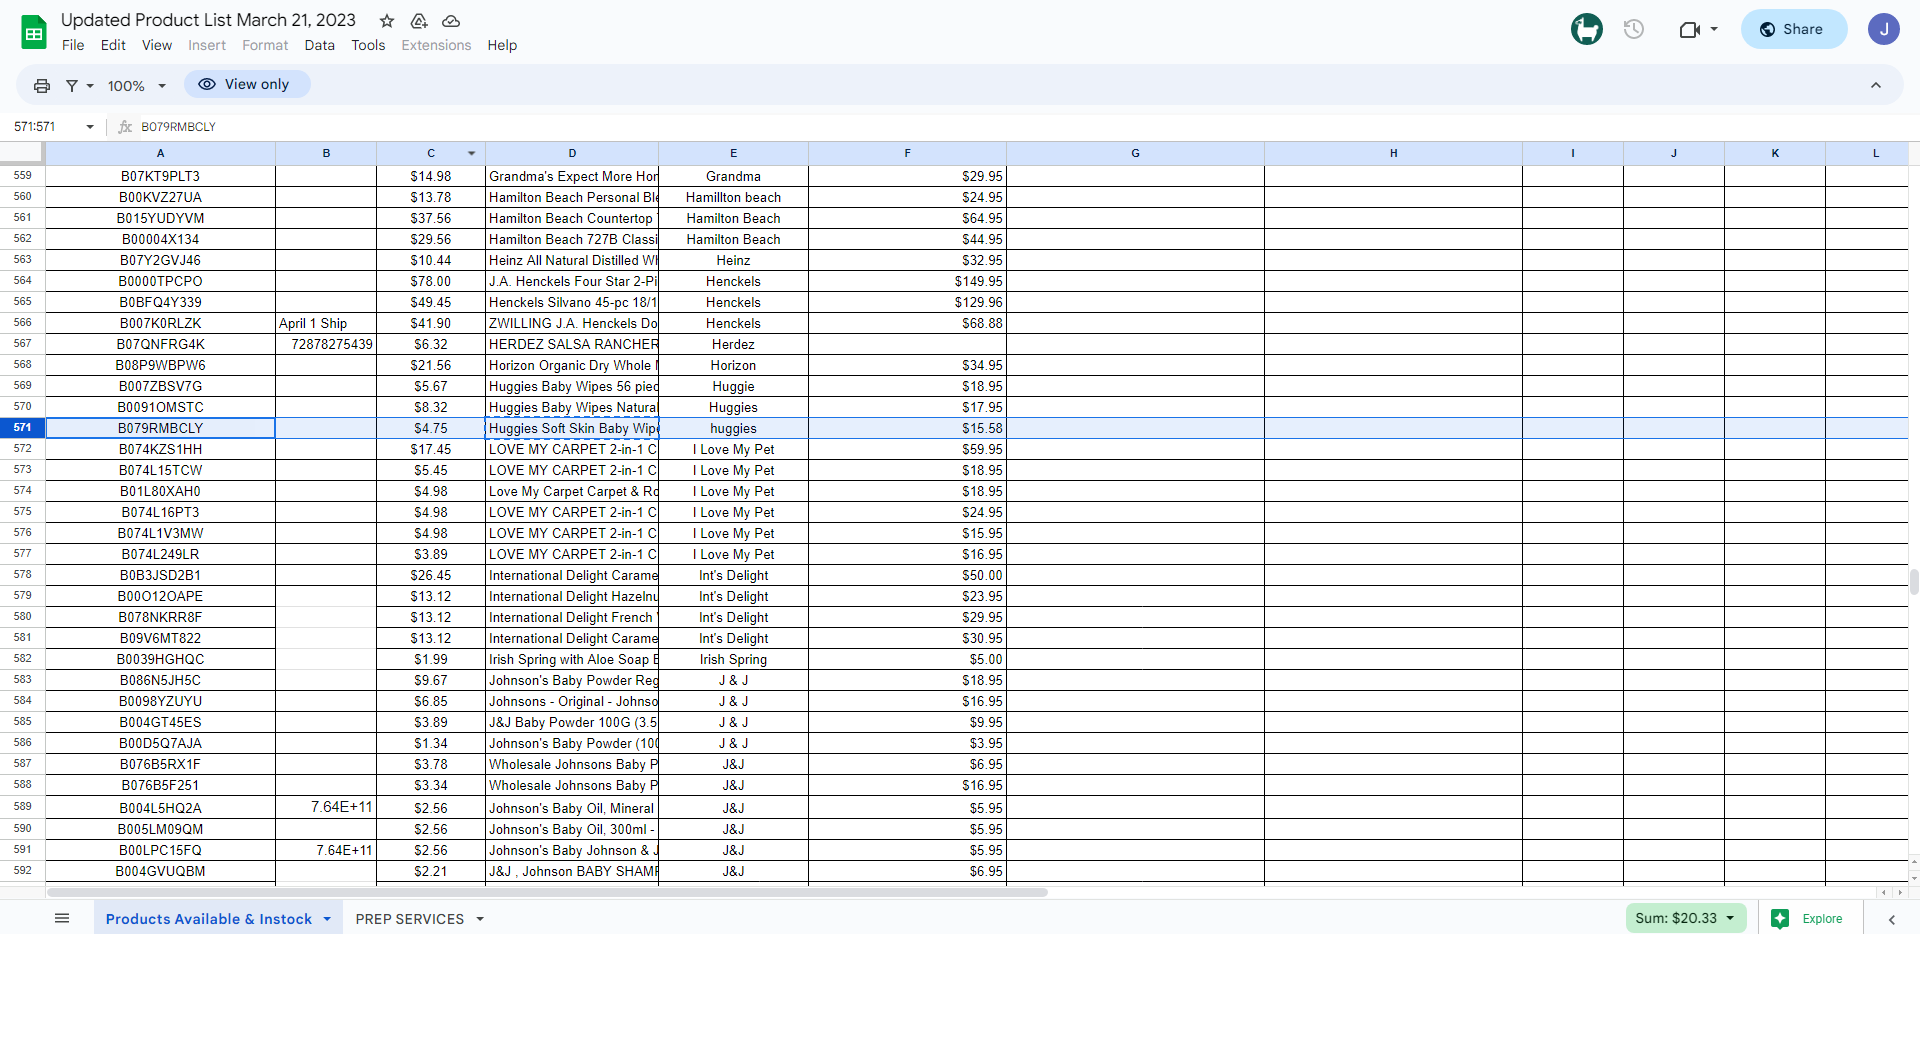Image resolution: width=1922 pixels, height=1042 pixels.
Task: Click the Horizon brand cell
Action: (733, 365)
